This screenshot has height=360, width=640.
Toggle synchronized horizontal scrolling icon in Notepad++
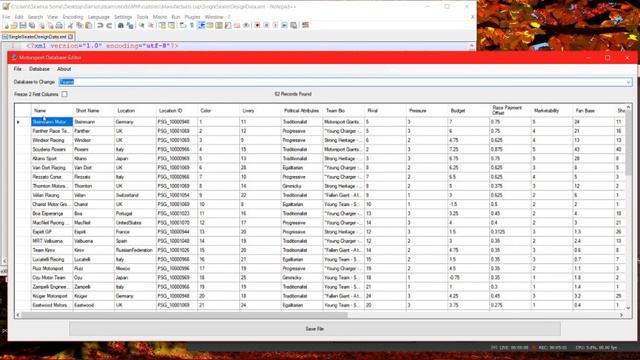click(x=171, y=25)
